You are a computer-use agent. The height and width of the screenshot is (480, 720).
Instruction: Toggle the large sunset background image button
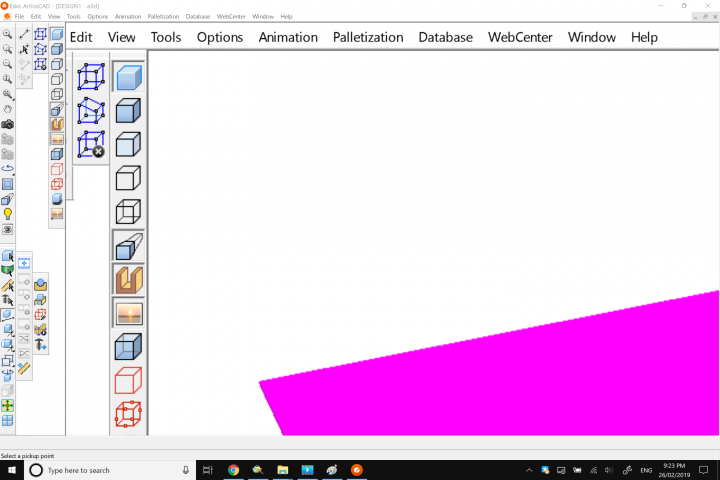point(128,314)
